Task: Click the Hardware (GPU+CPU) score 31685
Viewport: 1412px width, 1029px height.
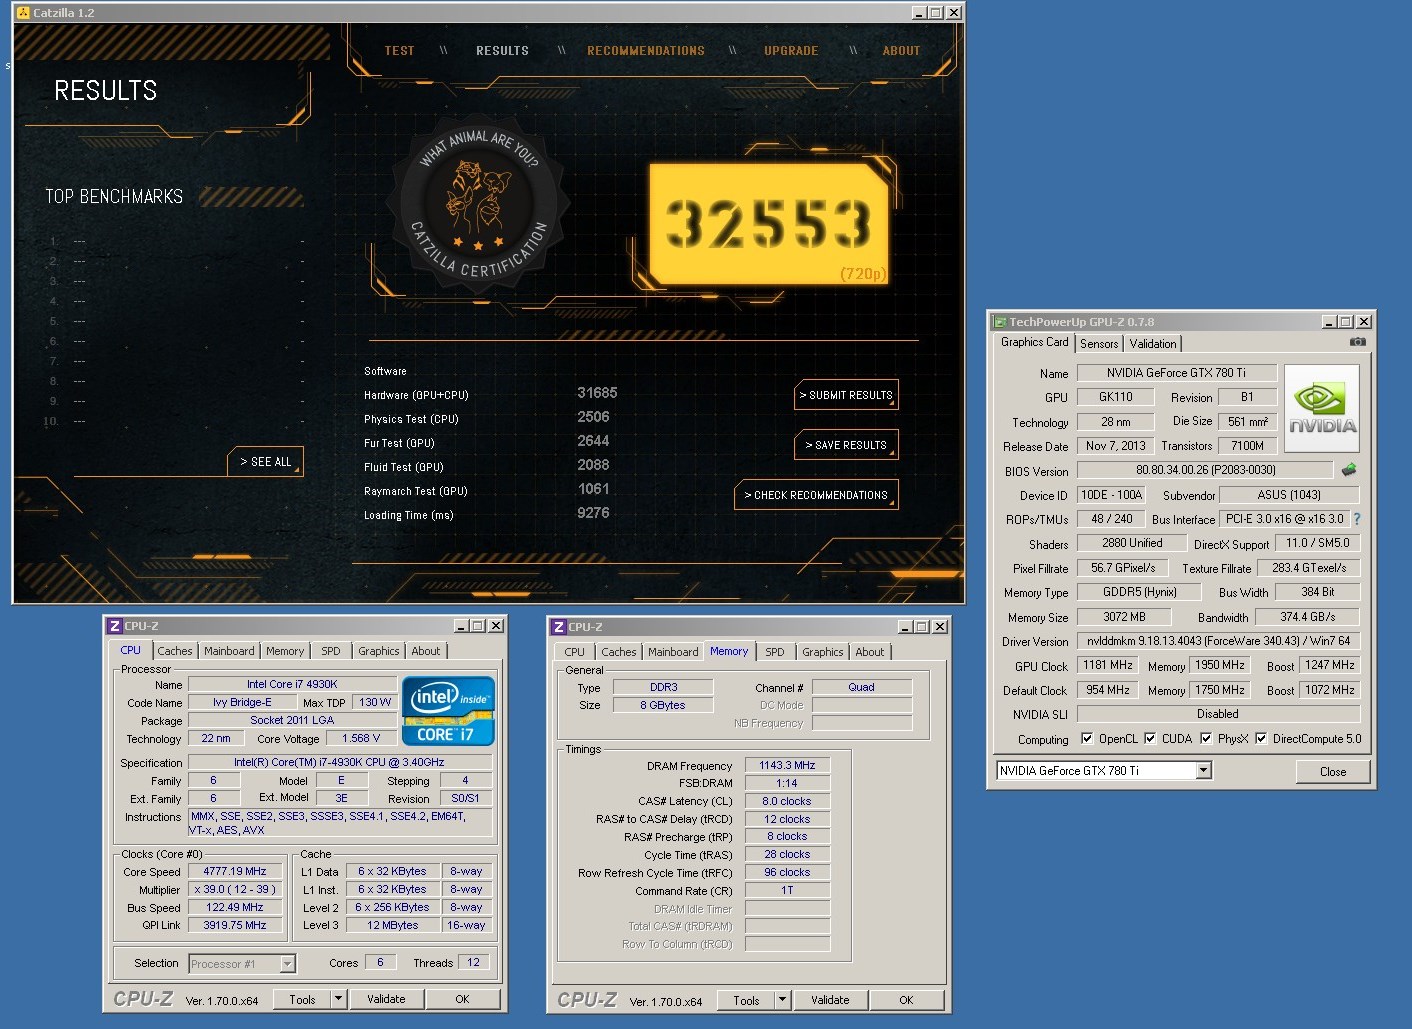Action: point(597,394)
